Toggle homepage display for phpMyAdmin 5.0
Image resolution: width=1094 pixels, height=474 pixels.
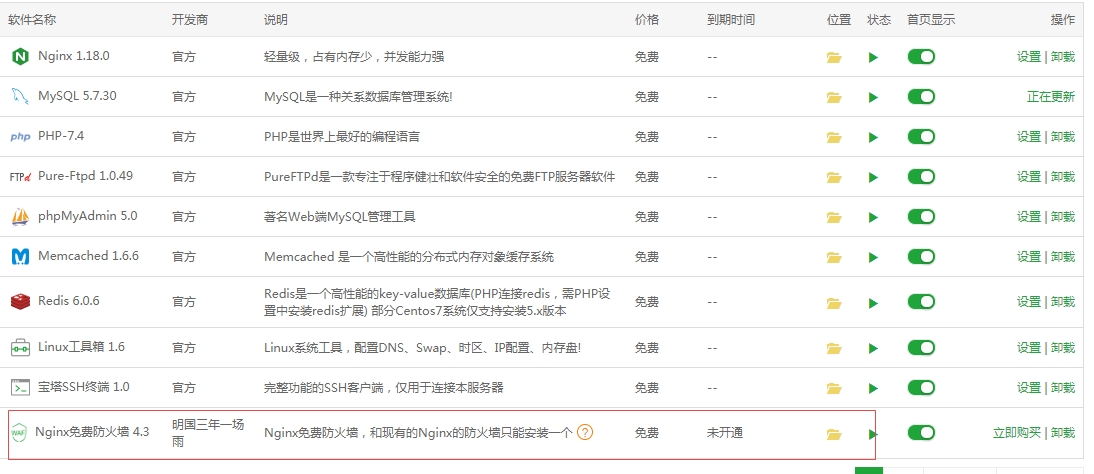point(921,216)
